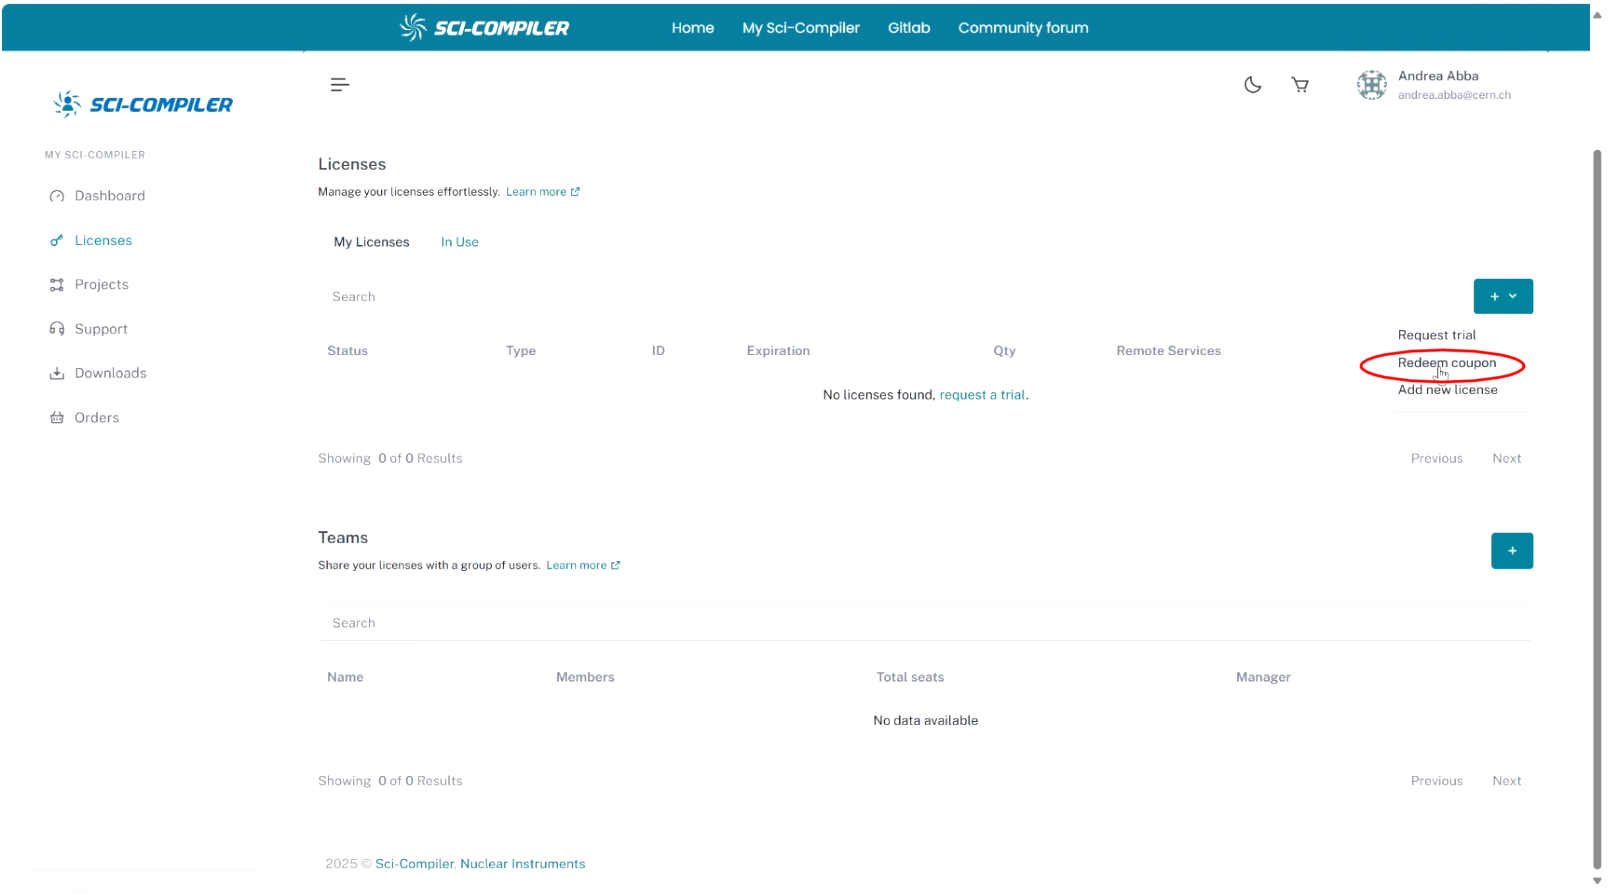Click Next in the Licenses pagination

tap(1507, 459)
